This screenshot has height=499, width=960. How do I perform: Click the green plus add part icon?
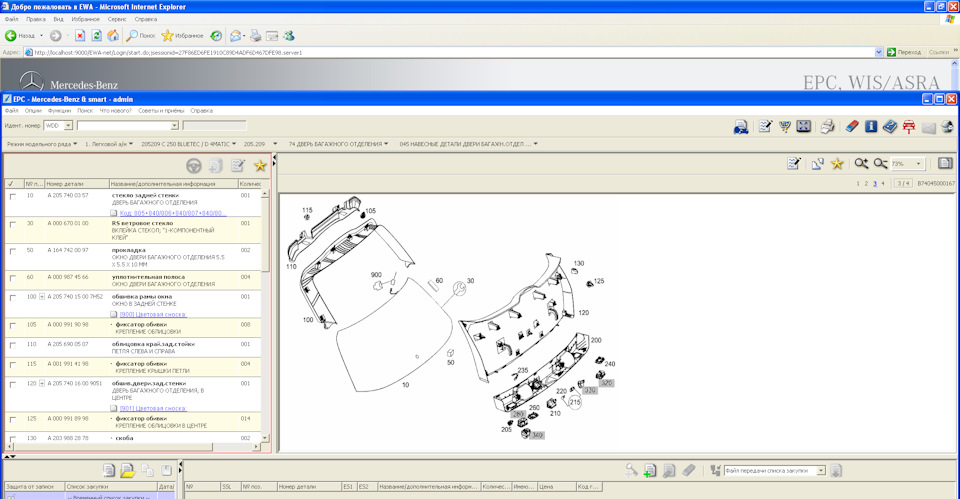coord(650,470)
